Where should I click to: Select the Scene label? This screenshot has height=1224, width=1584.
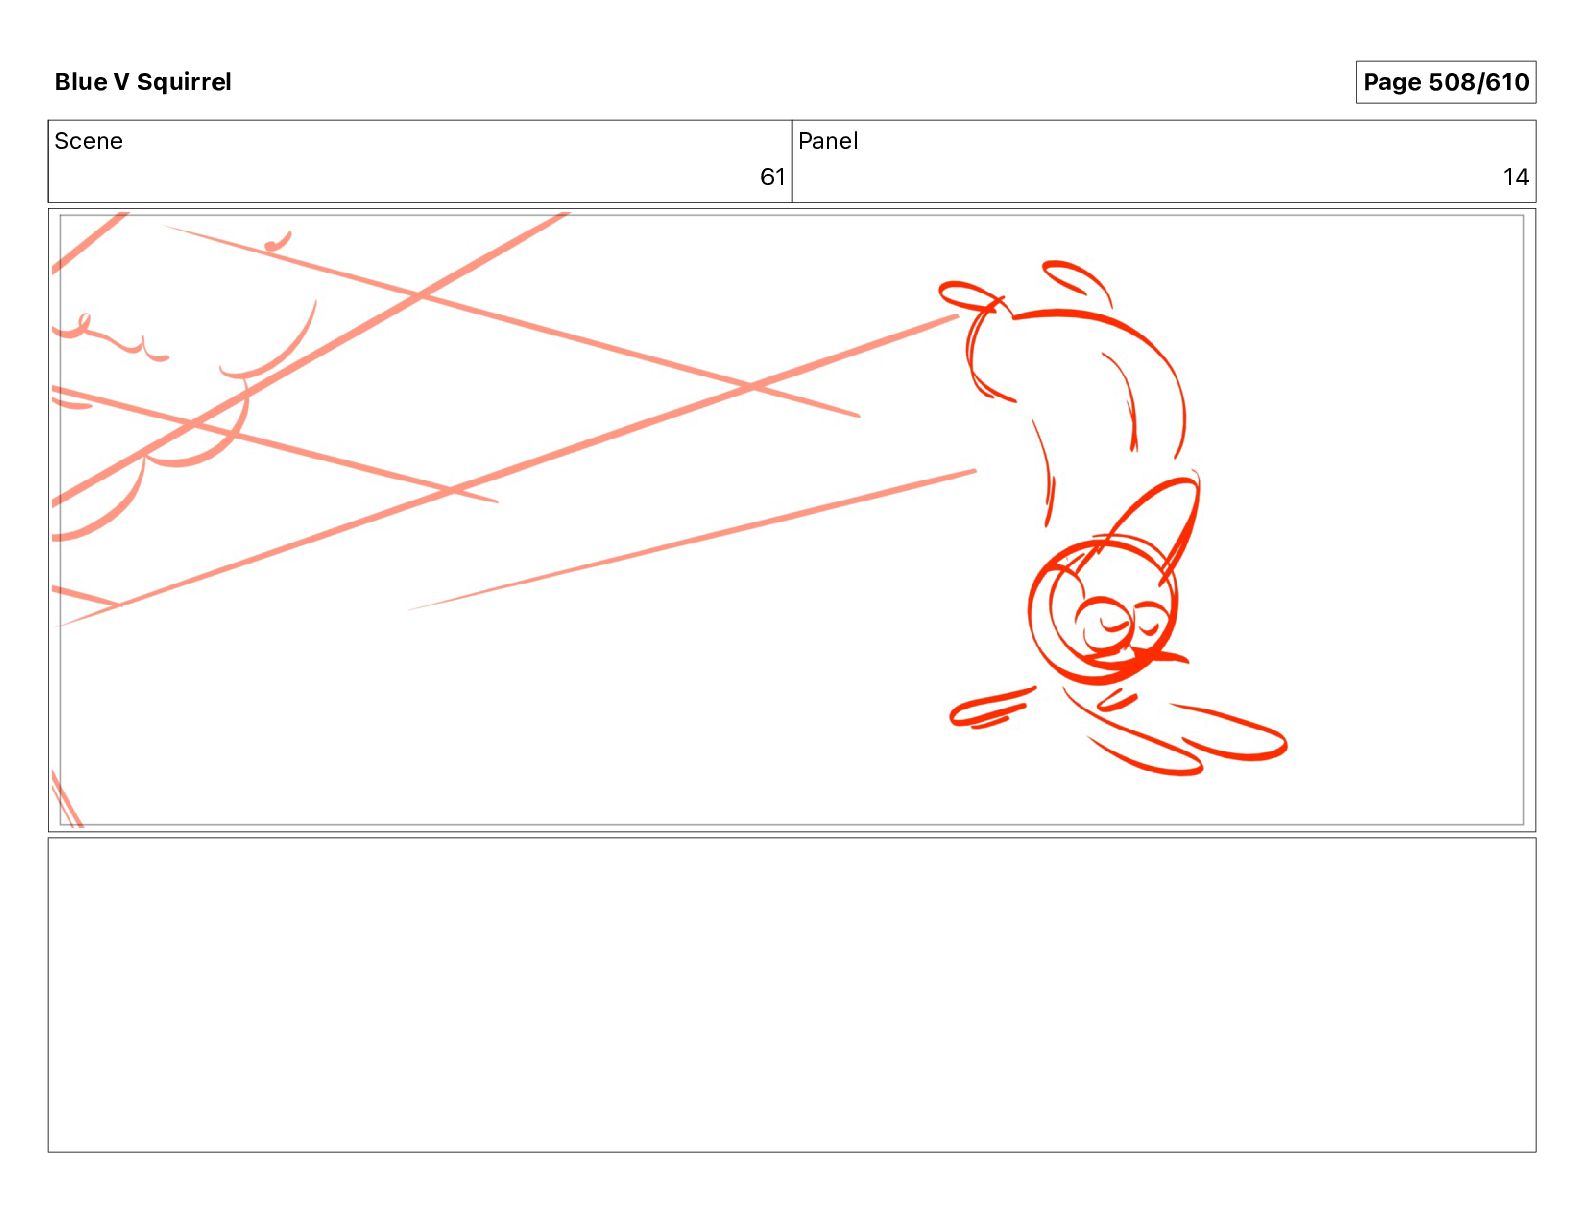tap(88, 141)
